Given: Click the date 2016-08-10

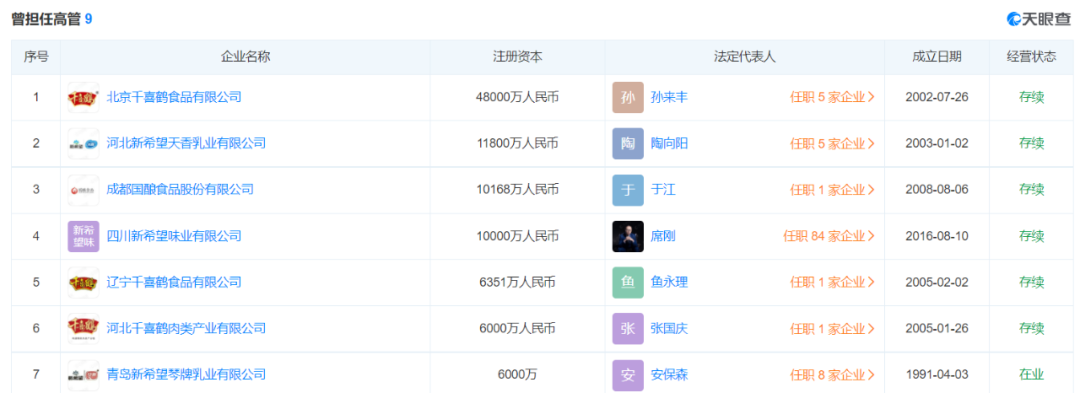Looking at the screenshot, I should [x=937, y=236].
